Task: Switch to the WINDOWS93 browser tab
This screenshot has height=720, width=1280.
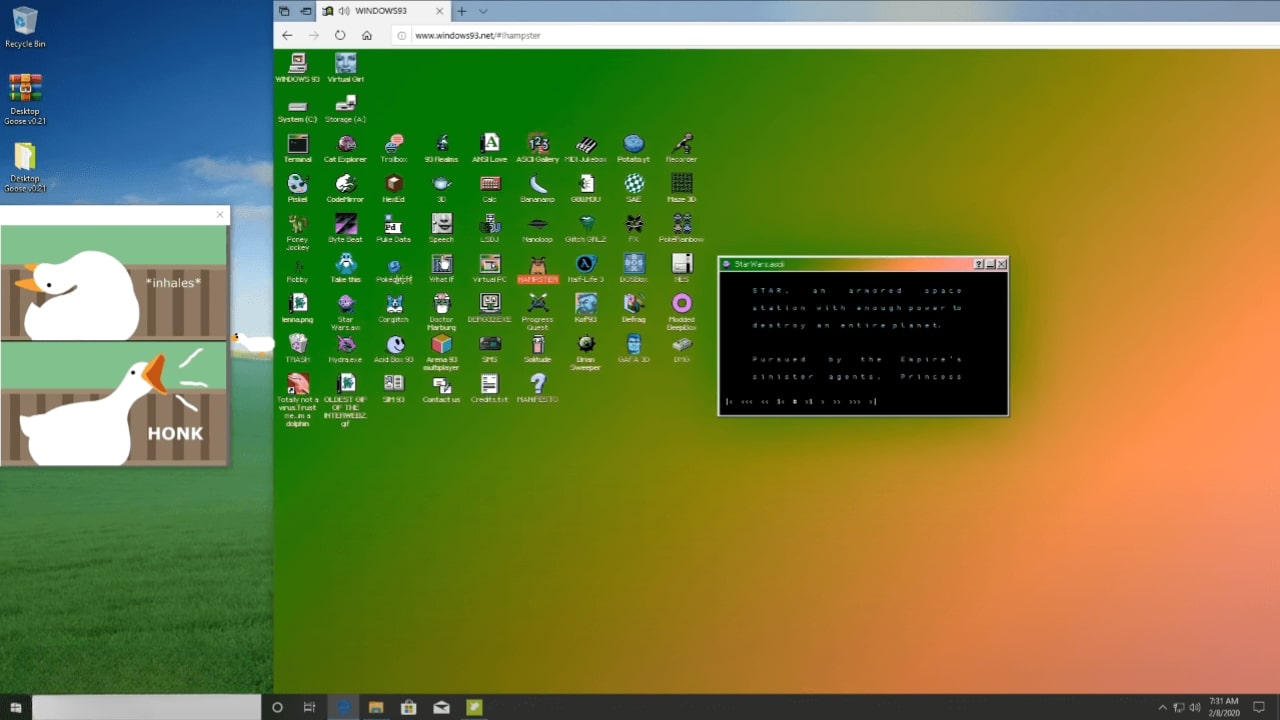Action: pyautogui.click(x=383, y=11)
